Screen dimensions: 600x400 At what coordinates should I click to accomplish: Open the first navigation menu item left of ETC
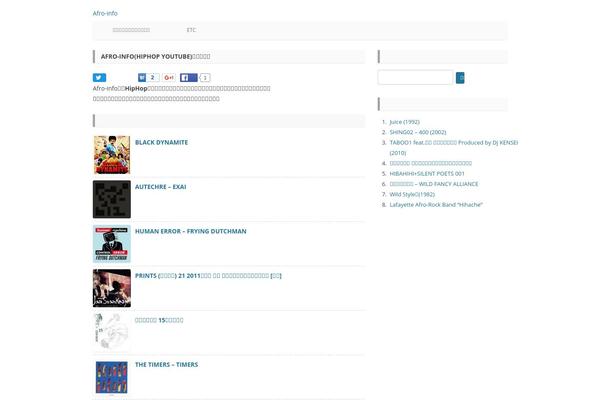pyautogui.click(x=131, y=30)
